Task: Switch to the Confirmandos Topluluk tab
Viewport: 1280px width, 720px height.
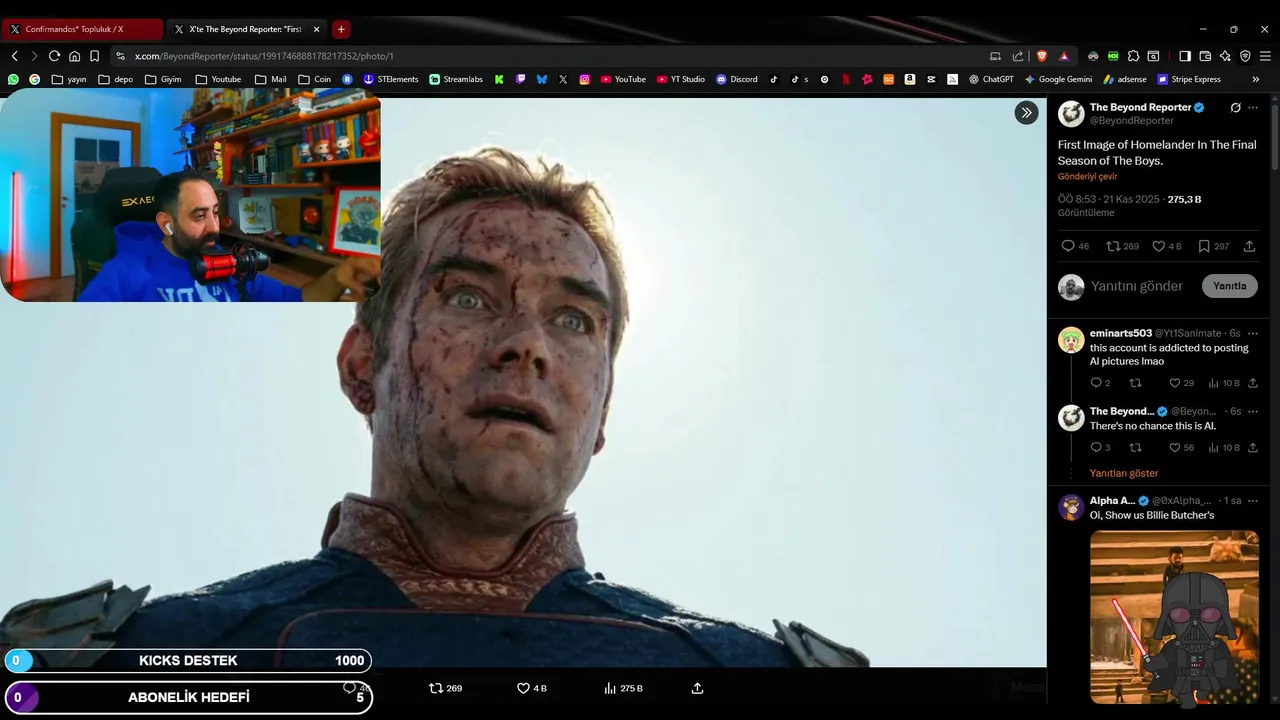Action: (x=82, y=29)
